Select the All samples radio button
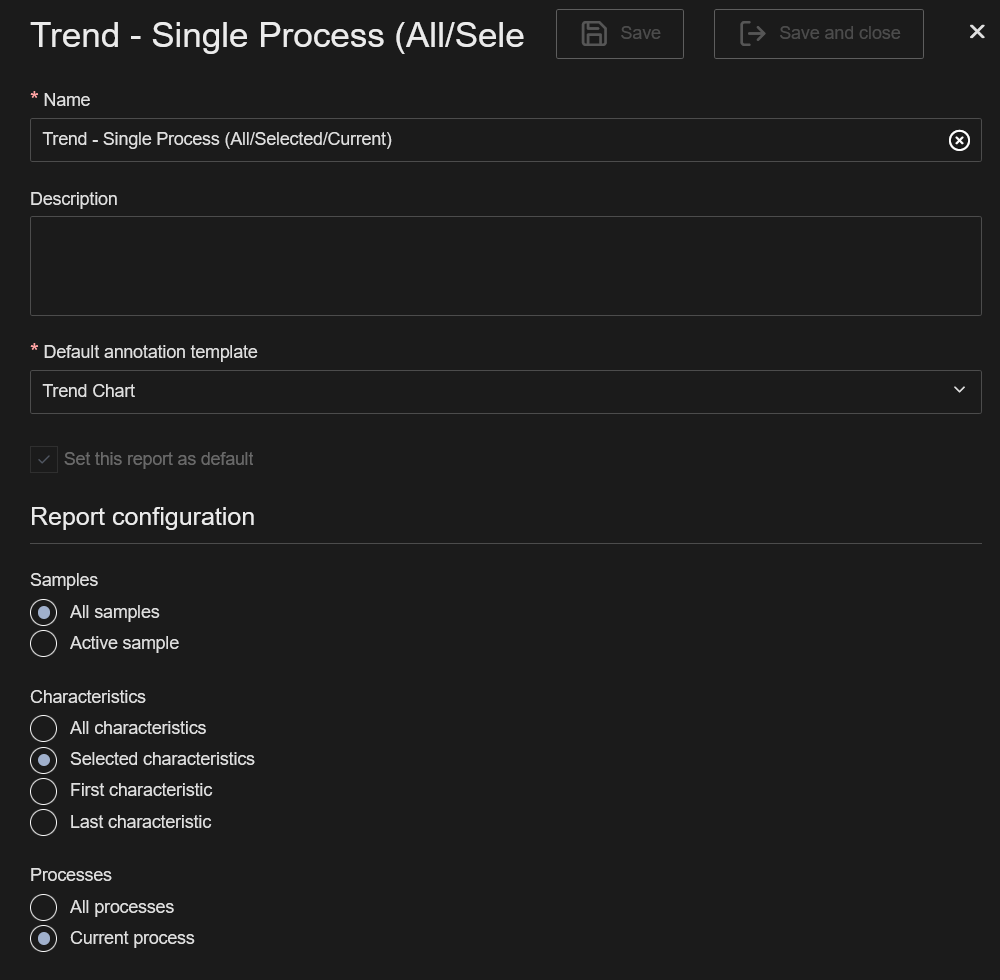Screen dimensions: 1000x980 click(44, 612)
